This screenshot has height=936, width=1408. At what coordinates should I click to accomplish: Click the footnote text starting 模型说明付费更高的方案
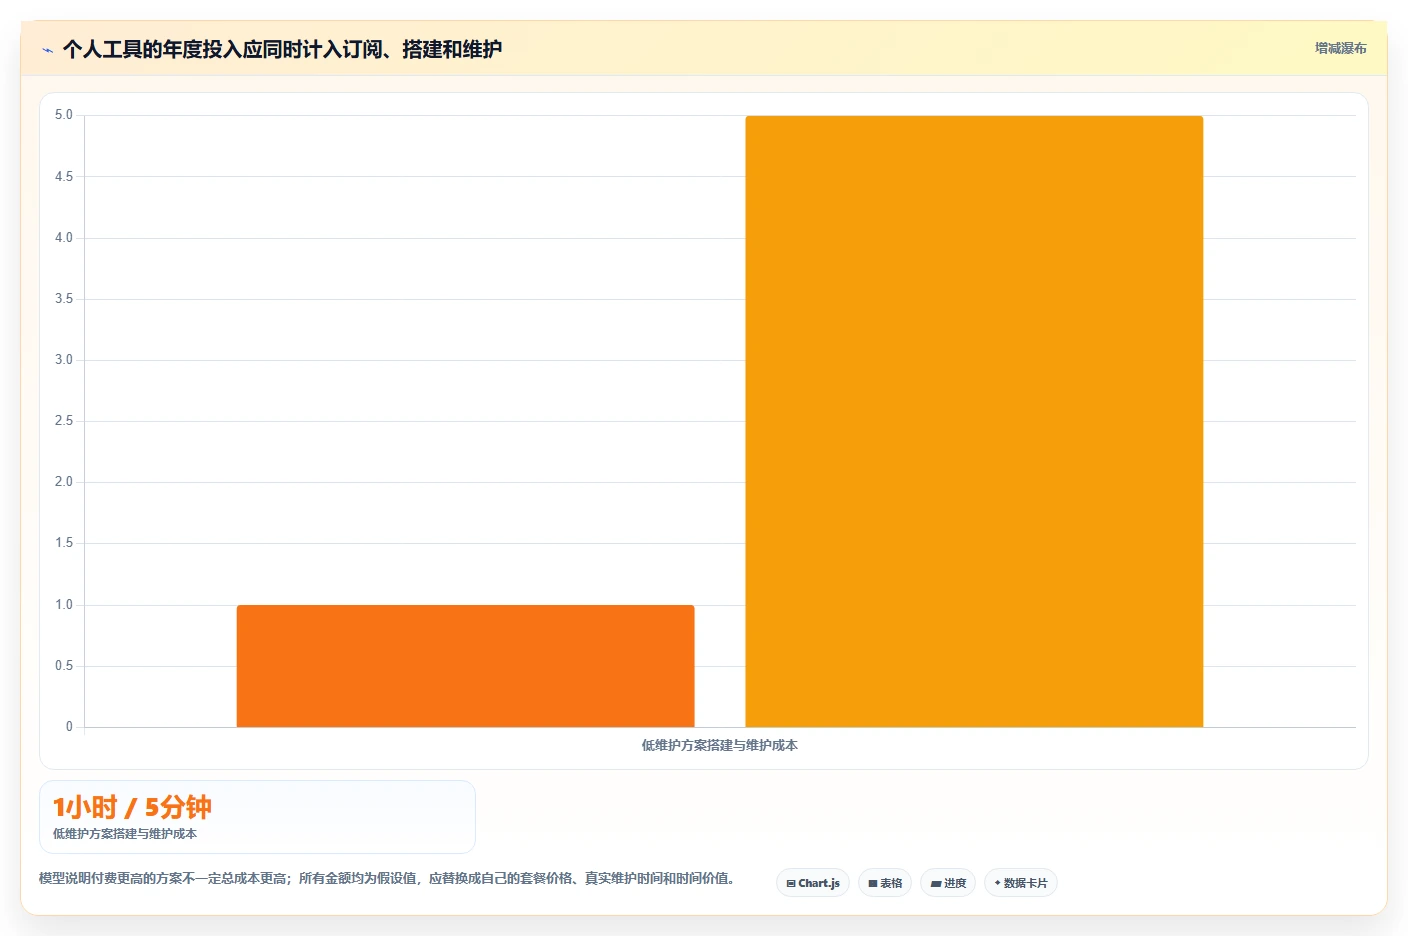(389, 878)
